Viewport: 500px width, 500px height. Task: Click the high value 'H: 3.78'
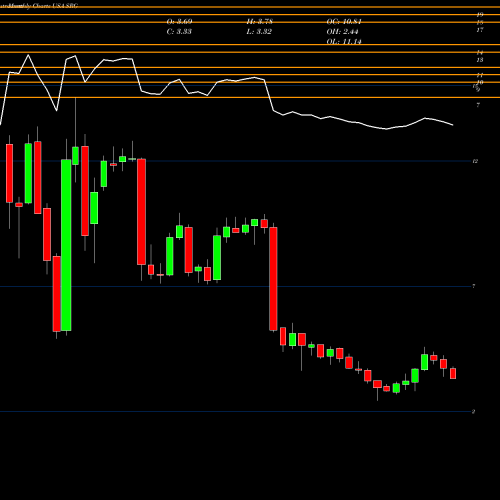point(260,22)
